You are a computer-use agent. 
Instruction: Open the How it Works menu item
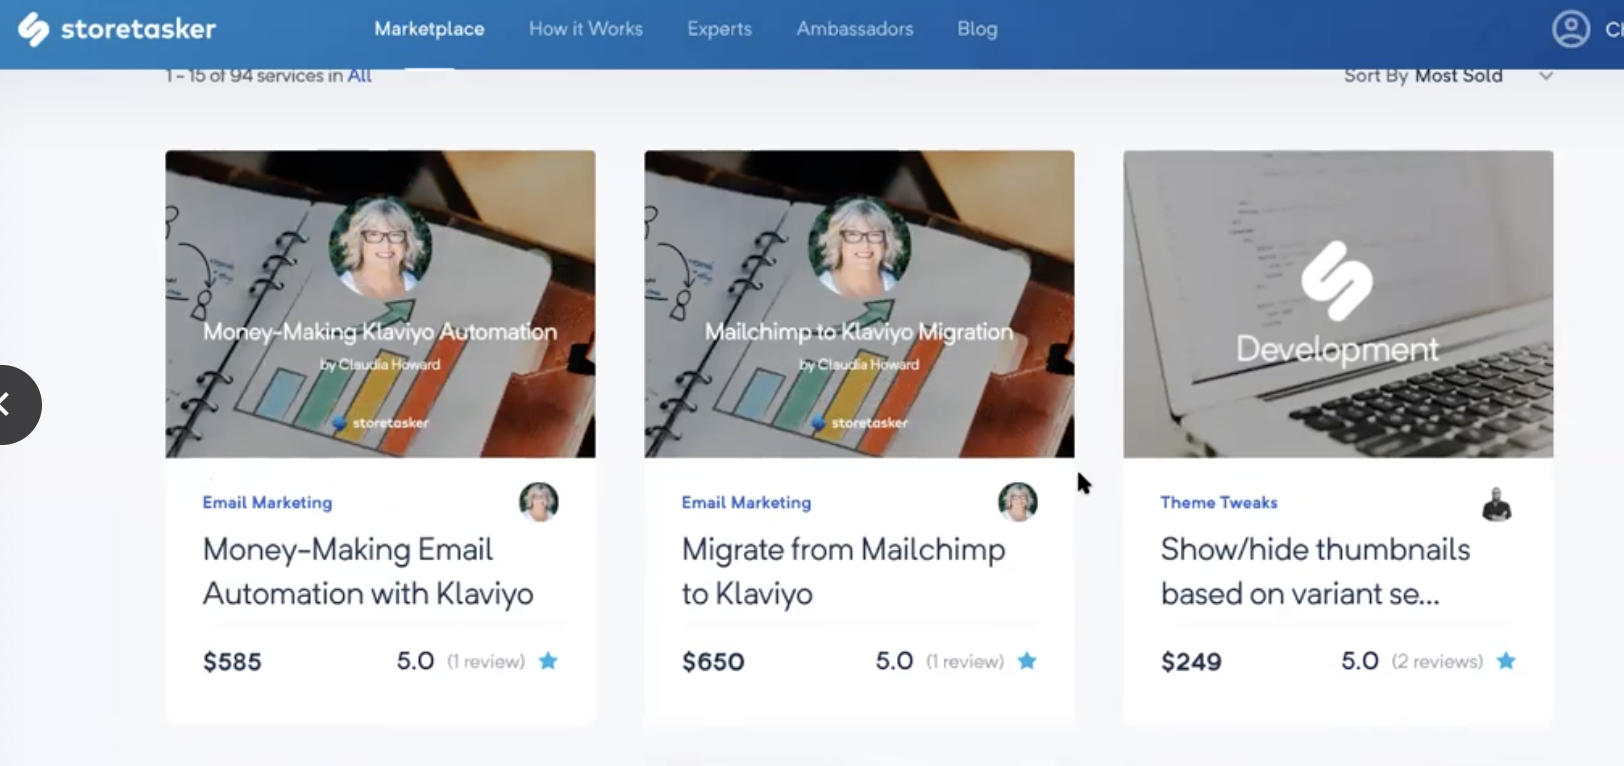pyautogui.click(x=586, y=29)
